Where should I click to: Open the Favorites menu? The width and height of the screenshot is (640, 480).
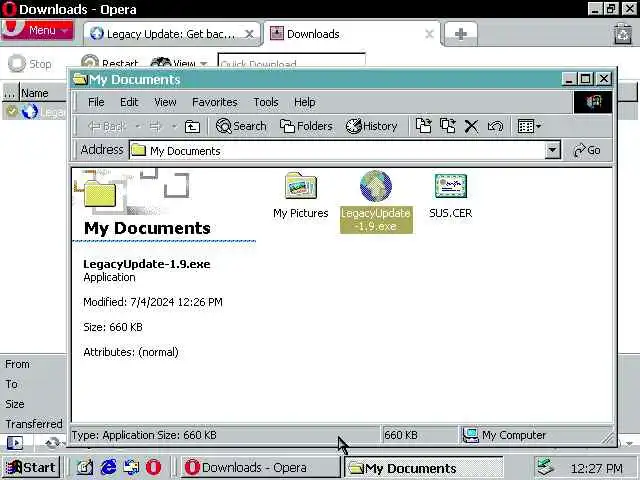click(215, 102)
